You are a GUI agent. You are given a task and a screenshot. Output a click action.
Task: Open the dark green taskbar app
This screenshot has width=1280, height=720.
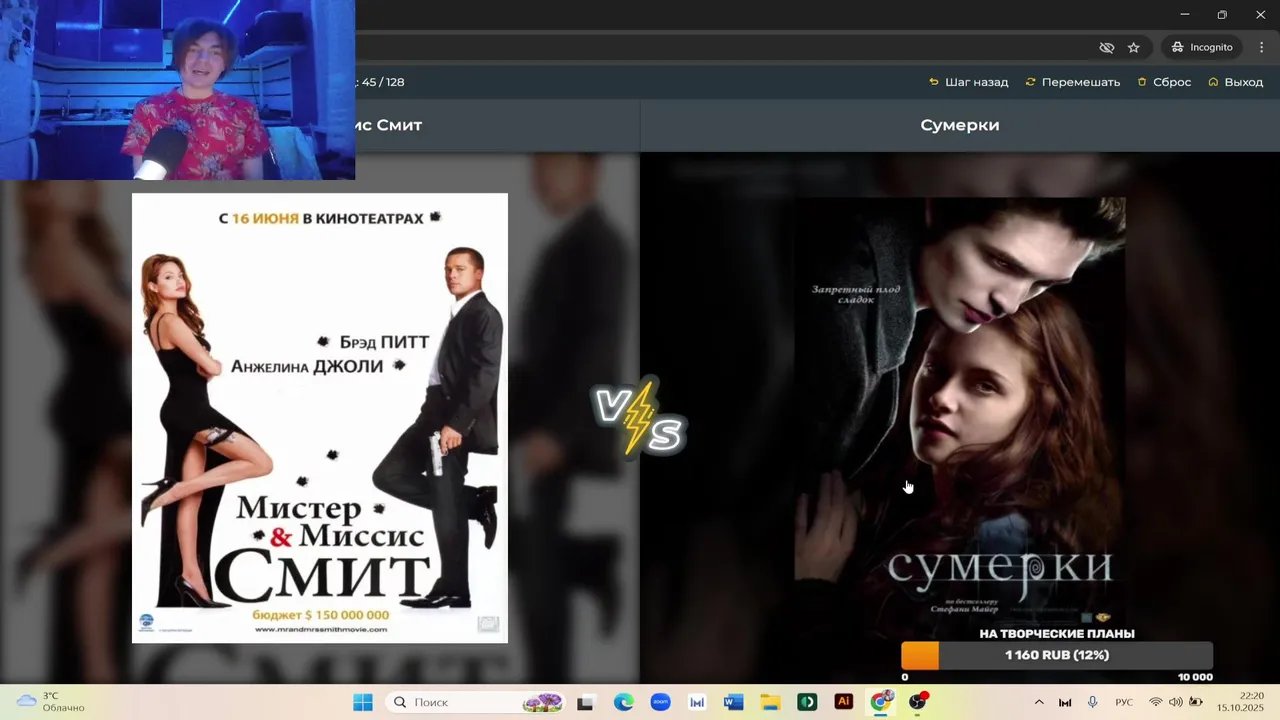pyautogui.click(x=807, y=702)
